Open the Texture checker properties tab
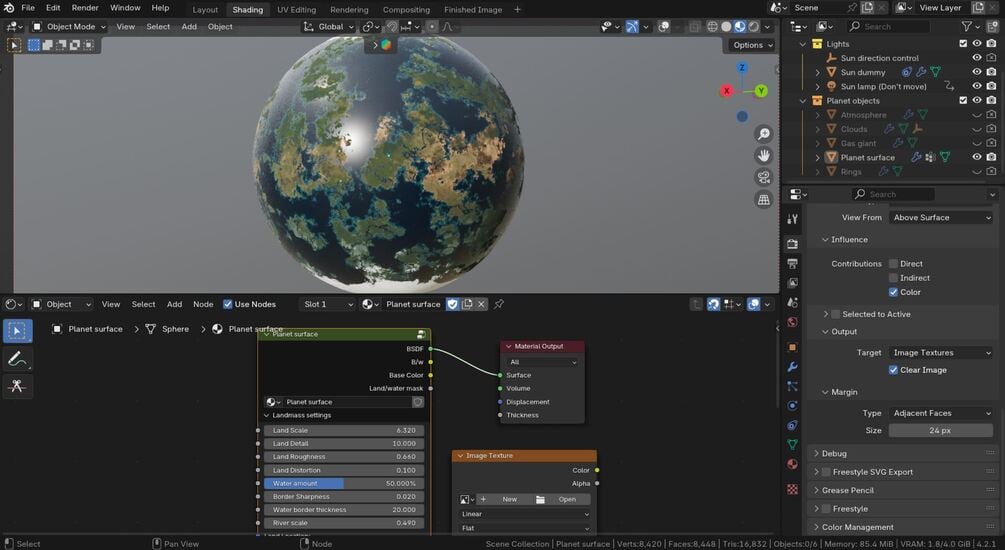Image resolution: width=1005 pixels, height=550 pixels. coord(792,489)
